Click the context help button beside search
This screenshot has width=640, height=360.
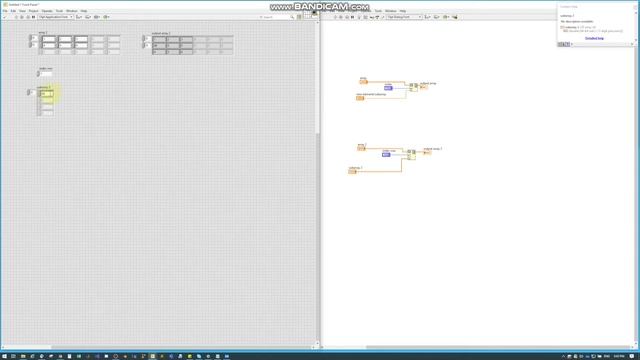point(299,17)
